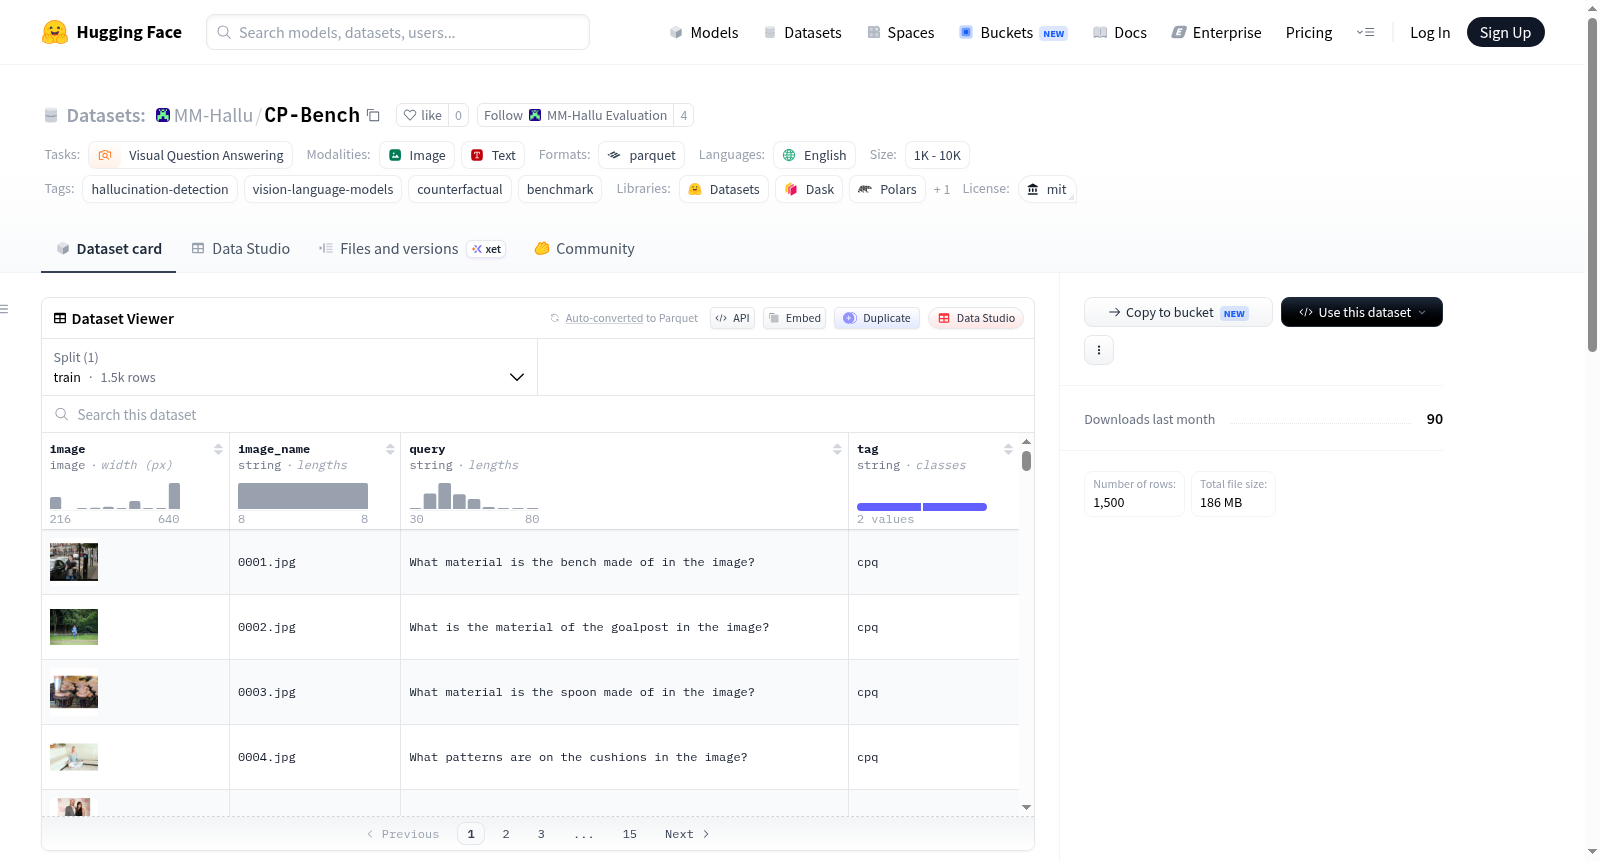The height and width of the screenshot is (861, 1600).
Task: Open the Enterprise page
Action: pos(1216,32)
